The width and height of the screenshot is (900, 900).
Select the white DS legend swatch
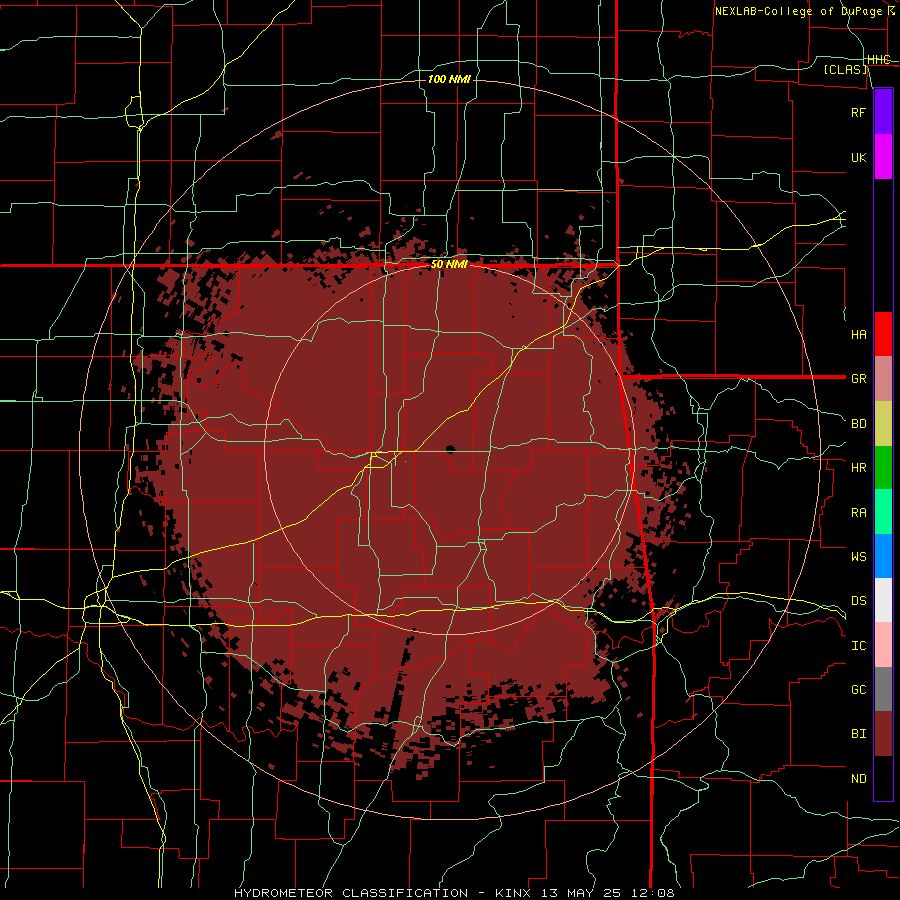pyautogui.click(x=883, y=600)
